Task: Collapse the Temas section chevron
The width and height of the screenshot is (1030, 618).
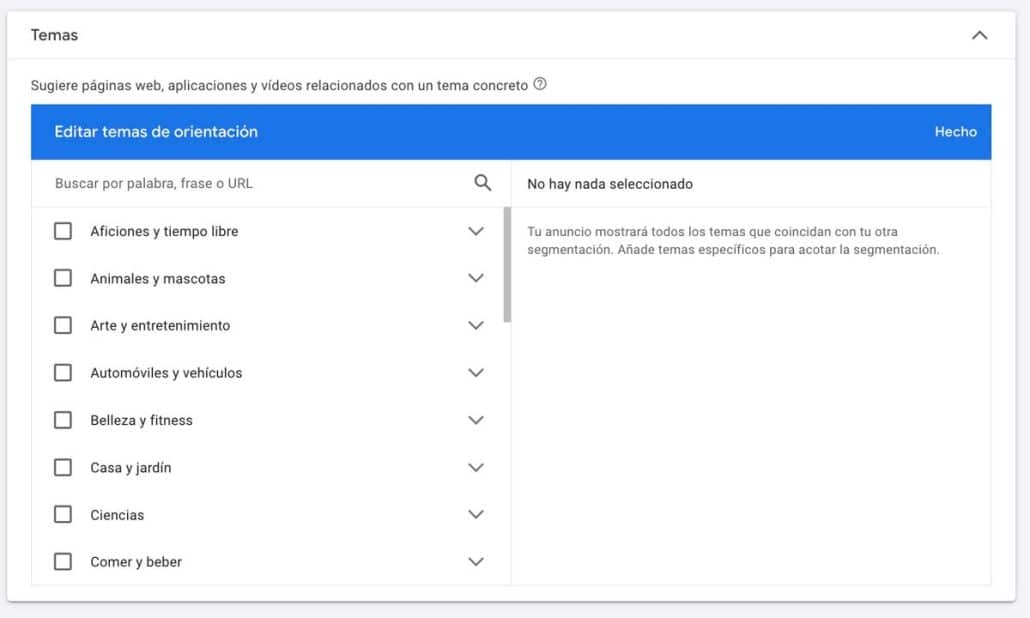Action: pyautogui.click(x=979, y=35)
